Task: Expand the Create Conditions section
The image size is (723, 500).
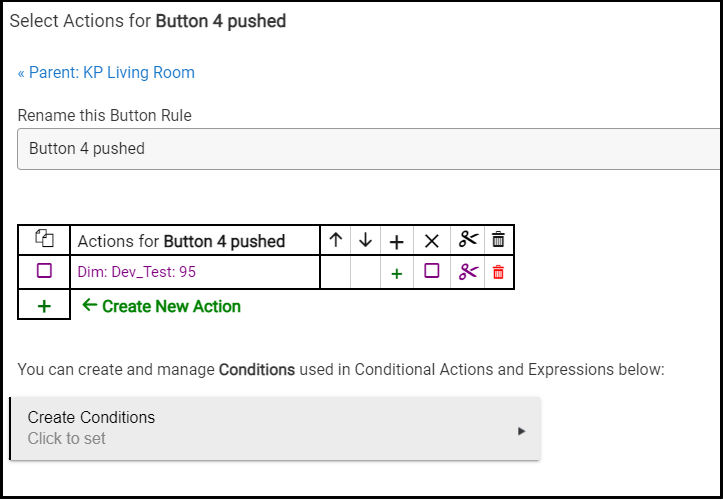Action: pos(275,428)
